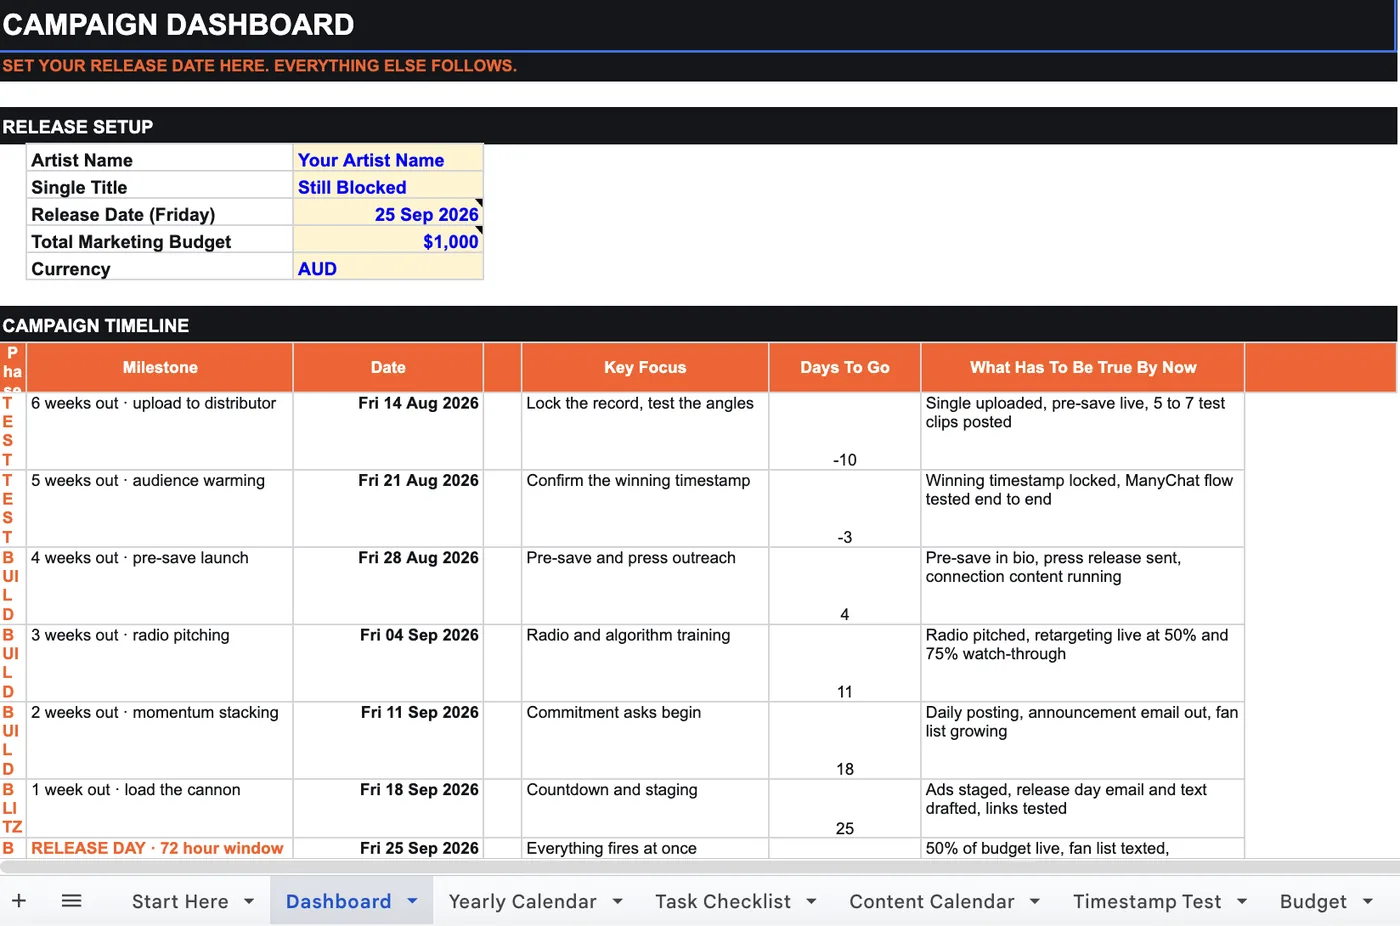Switch to the Yearly Calendar sheet tab

tap(522, 901)
